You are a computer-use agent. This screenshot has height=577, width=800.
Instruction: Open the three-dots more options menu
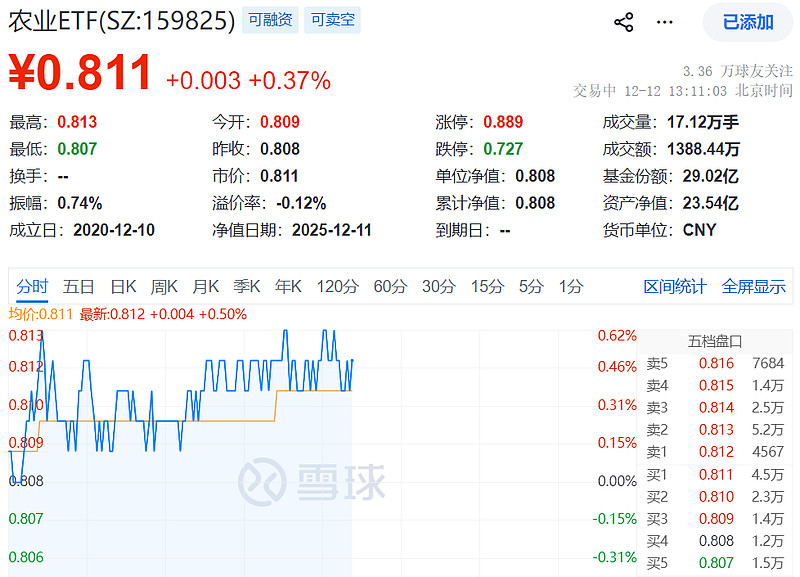point(664,22)
